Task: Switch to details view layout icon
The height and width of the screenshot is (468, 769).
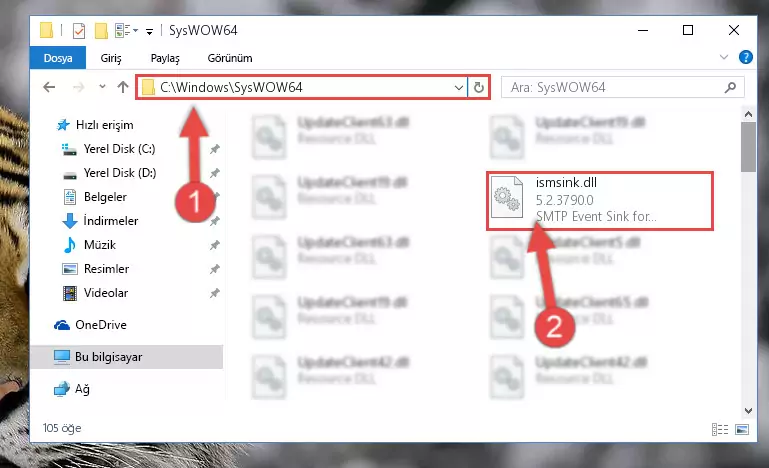Action: point(720,430)
